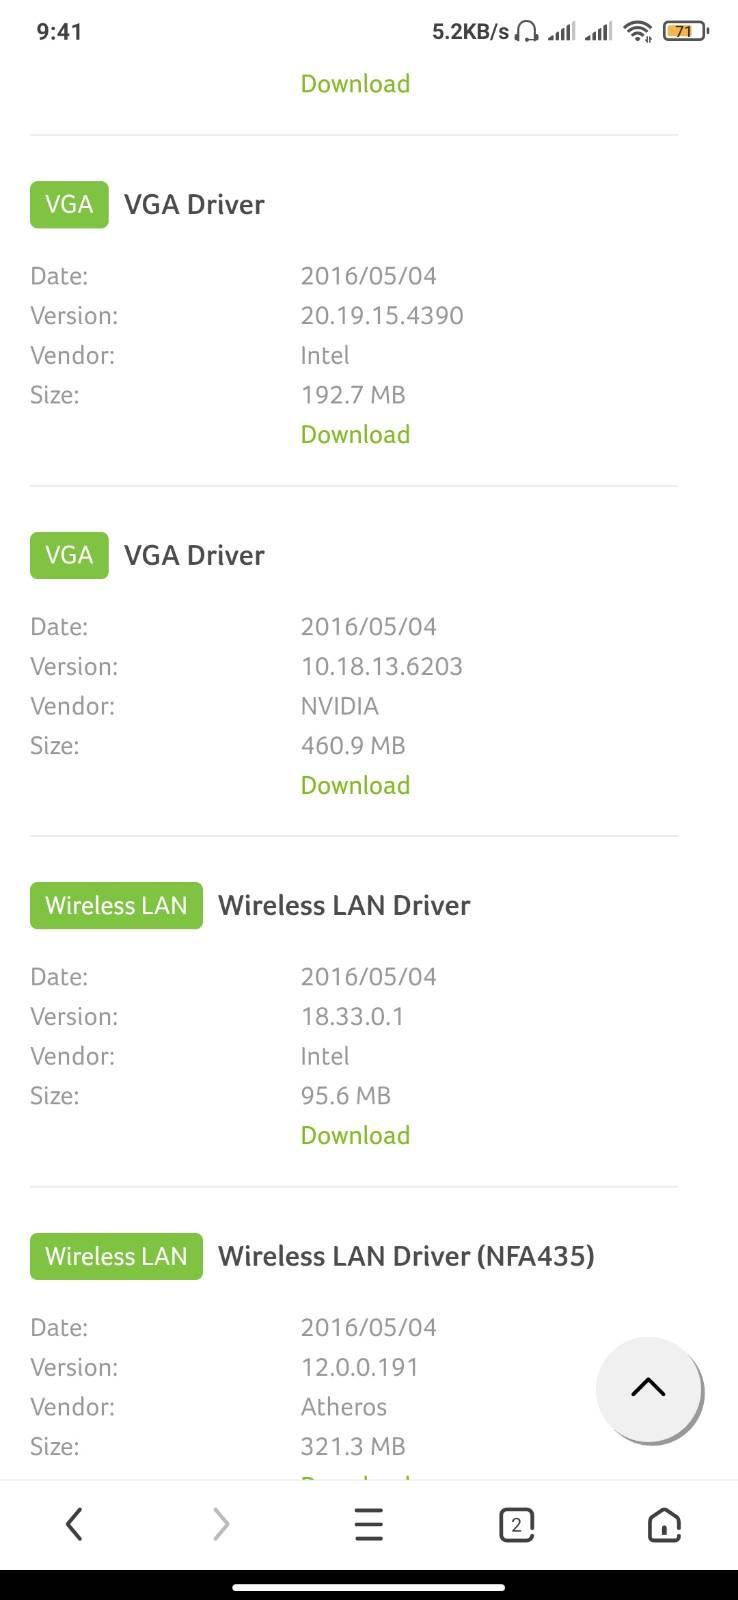The height and width of the screenshot is (1600, 738).
Task: Tap VGA tag beside NVIDIA driver
Action: pos(69,555)
